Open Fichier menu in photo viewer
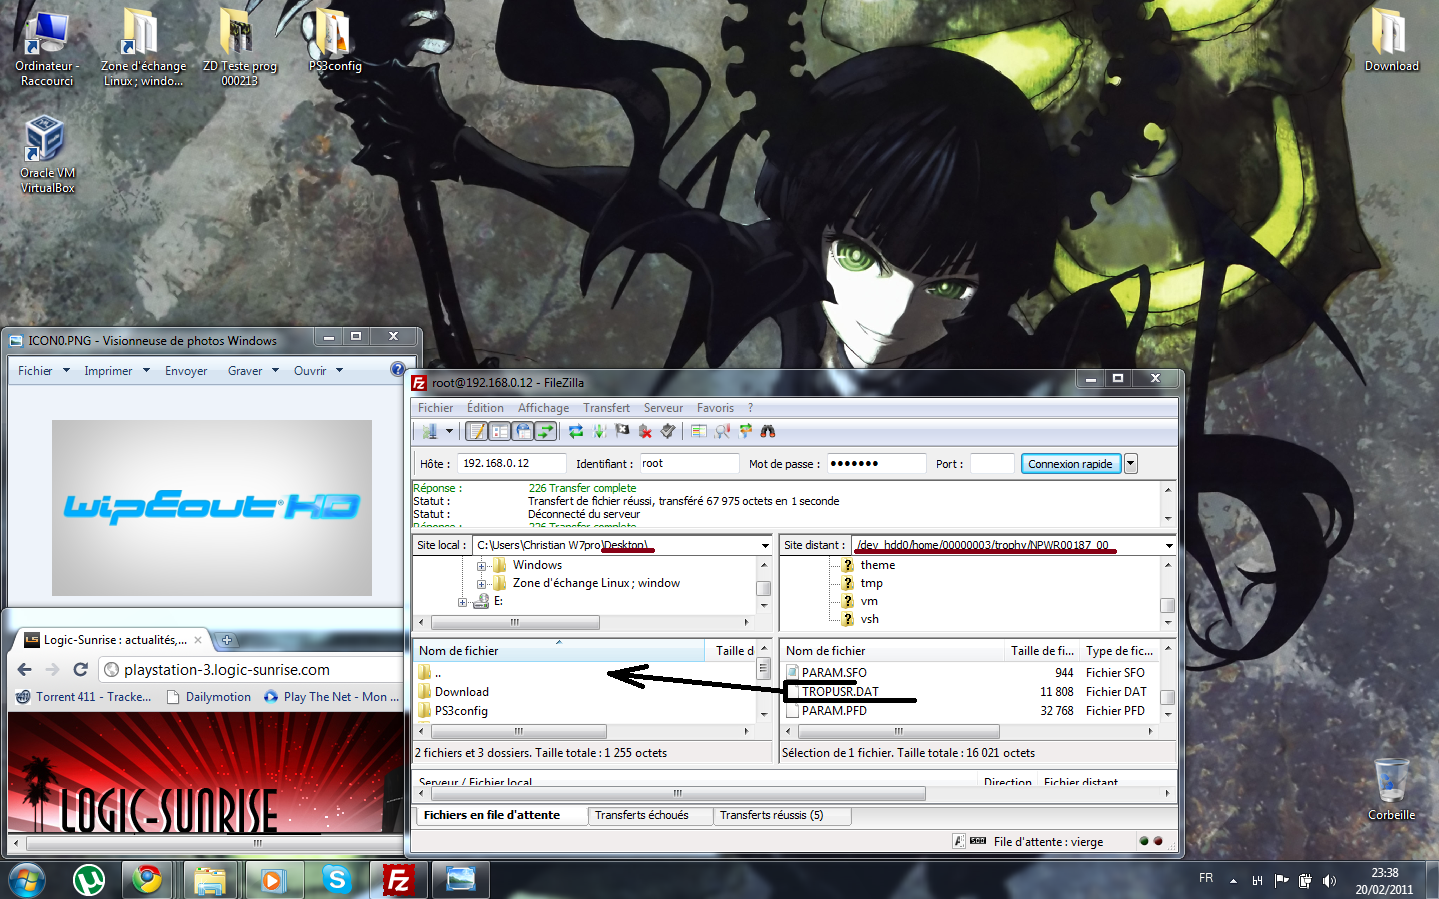 44,371
